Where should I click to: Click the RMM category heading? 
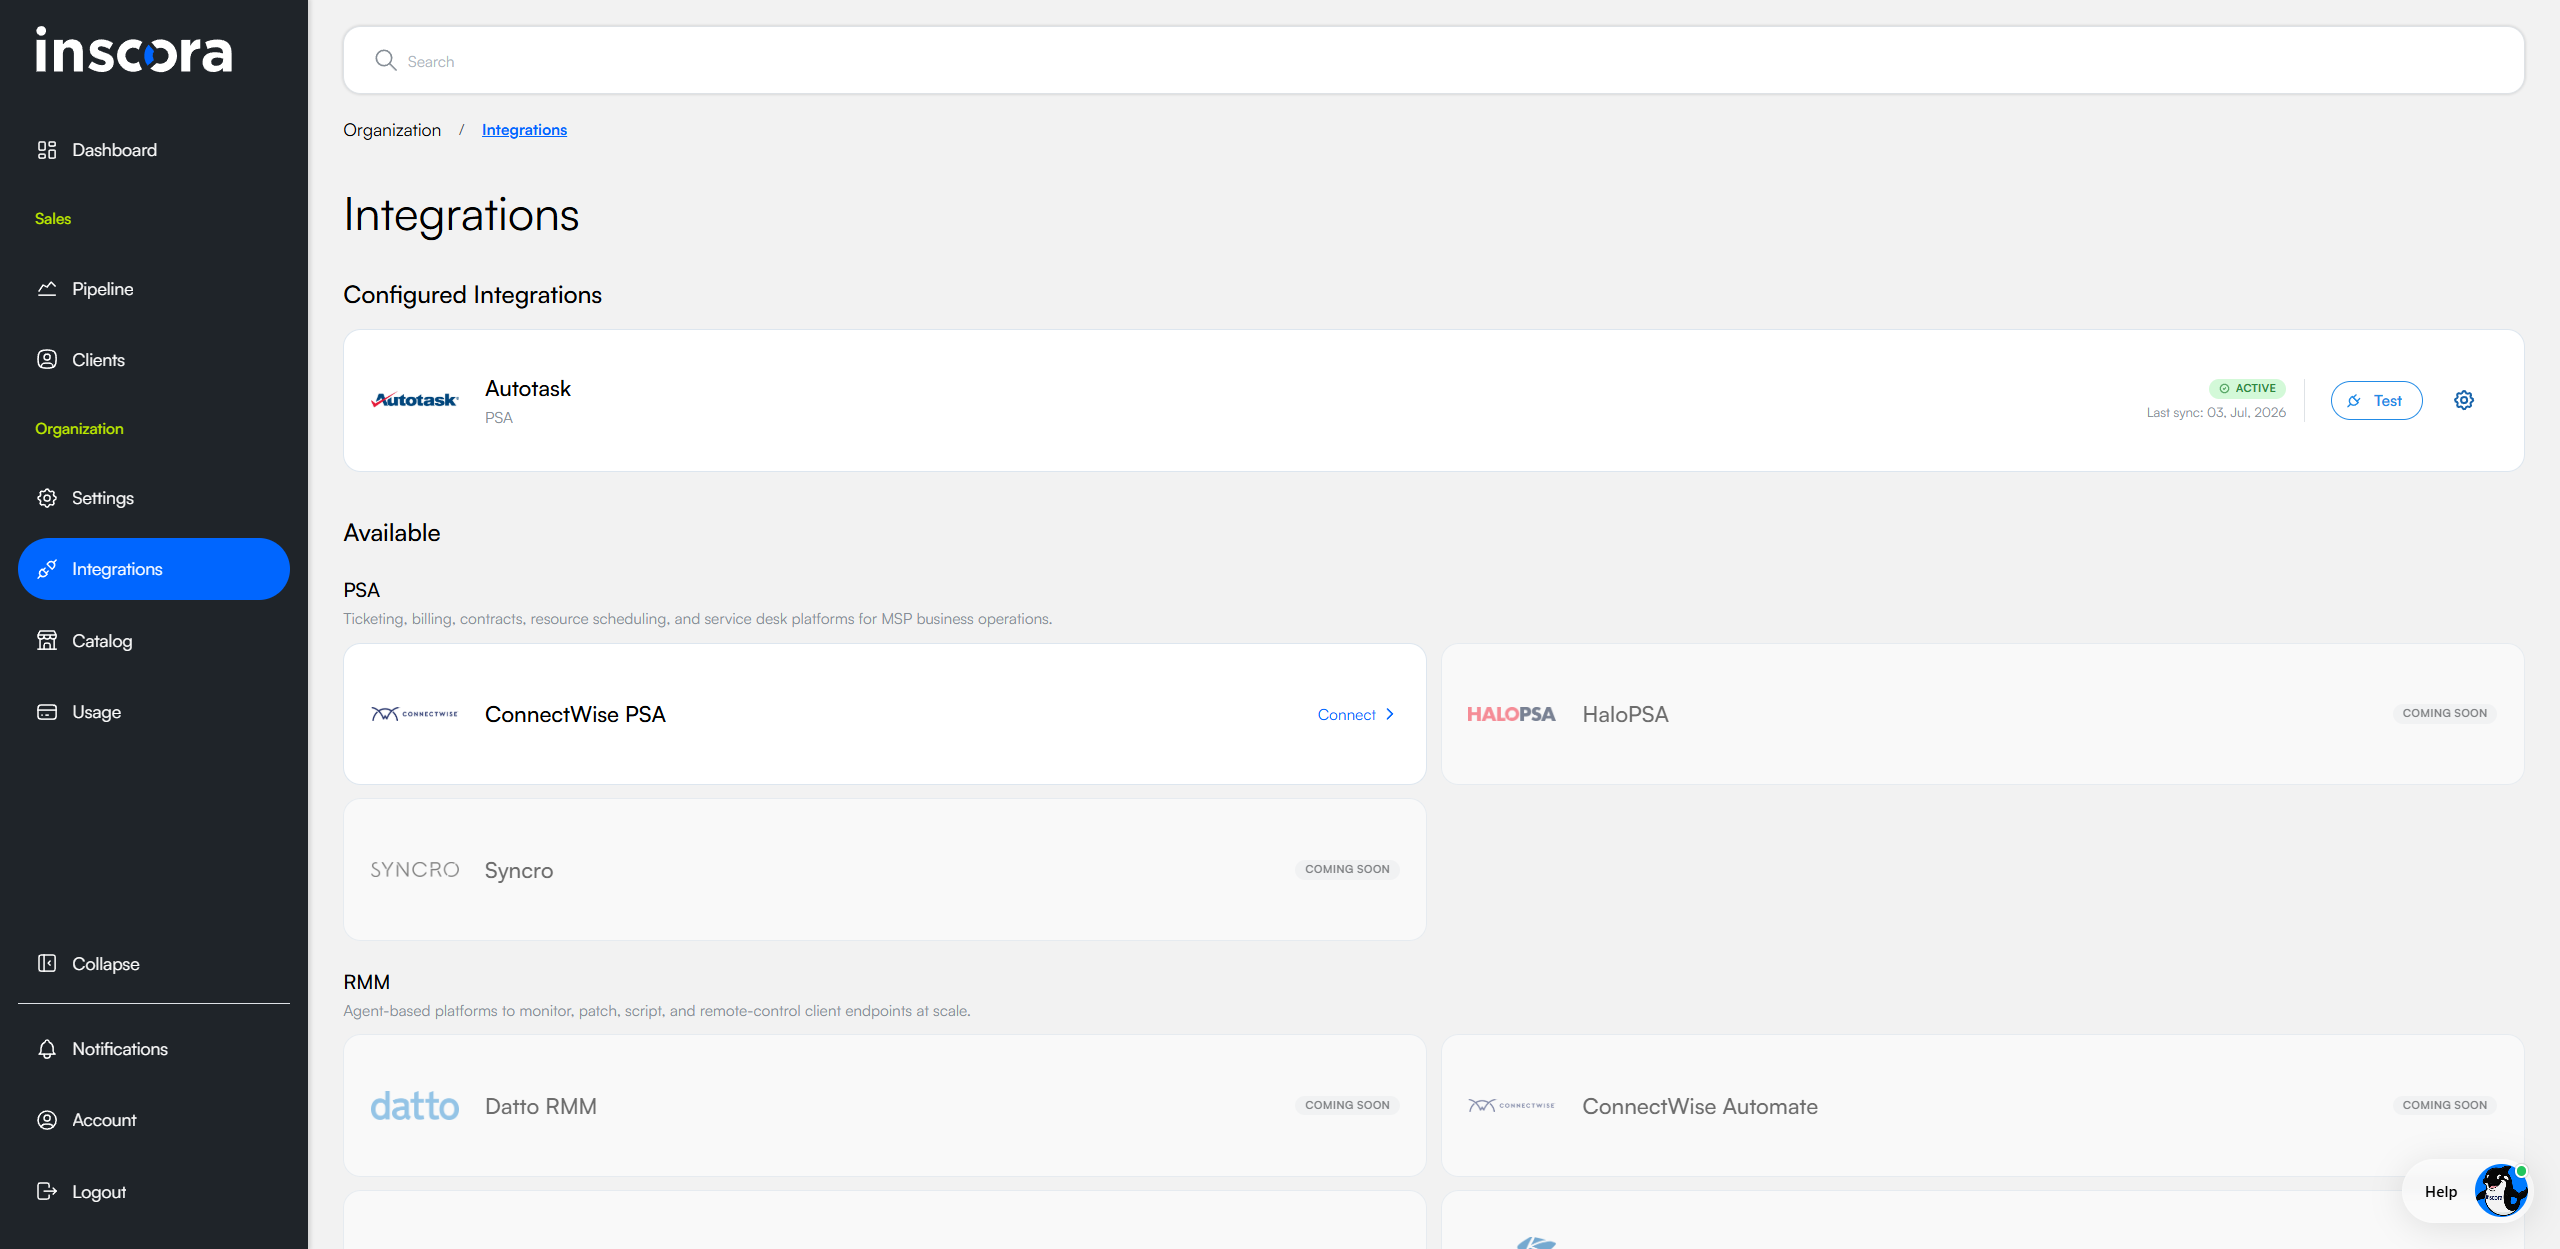[367, 982]
